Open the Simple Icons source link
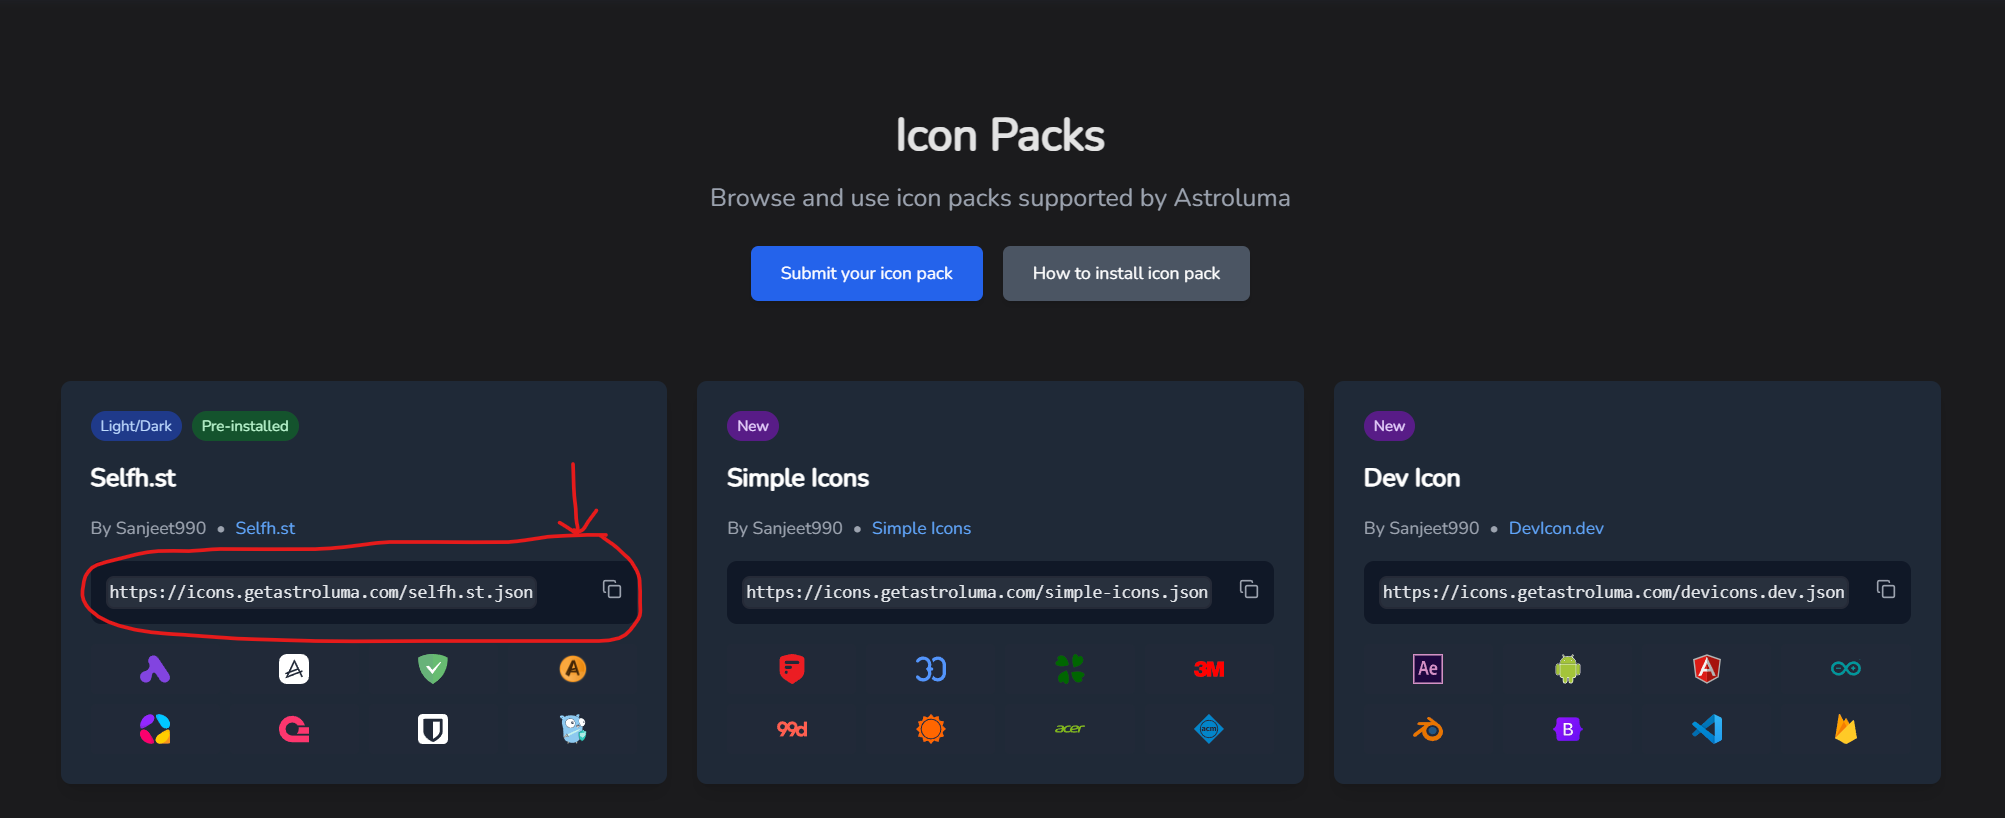 point(921,528)
